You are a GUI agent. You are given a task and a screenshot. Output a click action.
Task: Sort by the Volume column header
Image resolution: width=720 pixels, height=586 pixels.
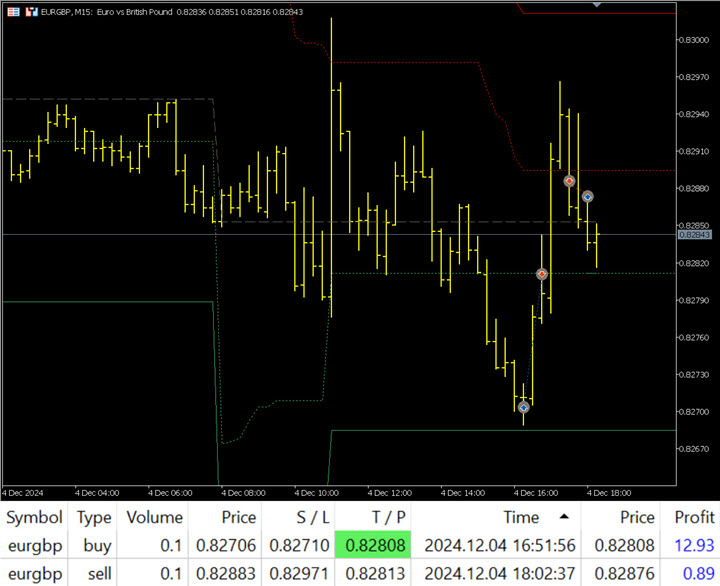coord(154,517)
